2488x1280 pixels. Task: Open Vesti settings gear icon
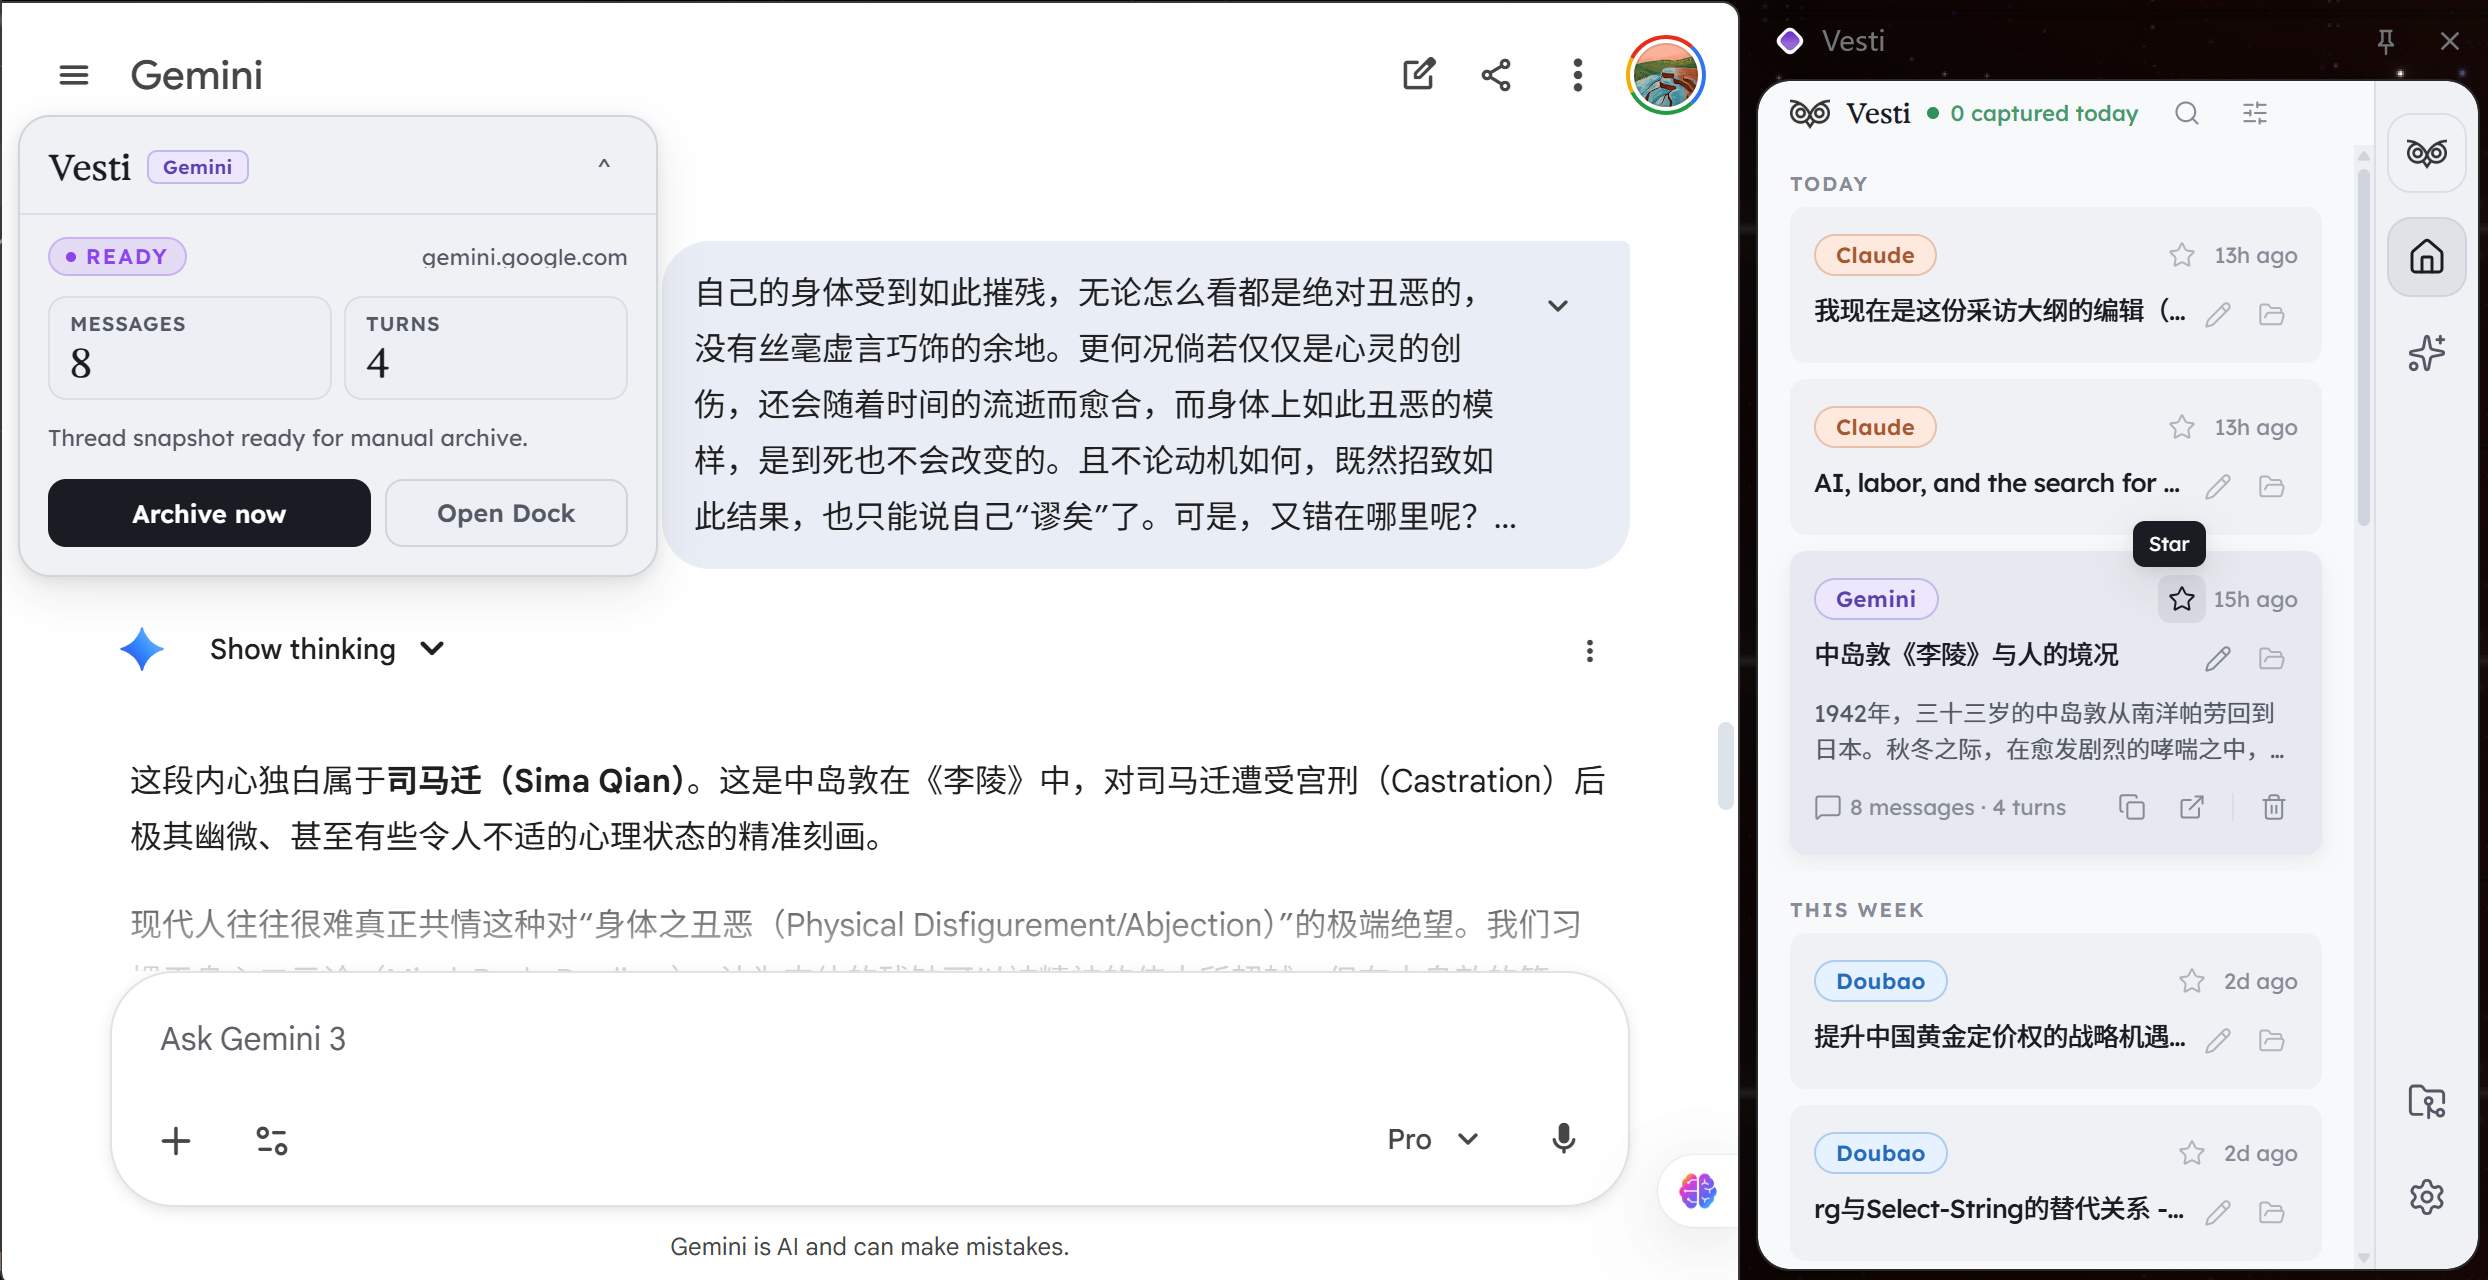tap(2426, 1197)
